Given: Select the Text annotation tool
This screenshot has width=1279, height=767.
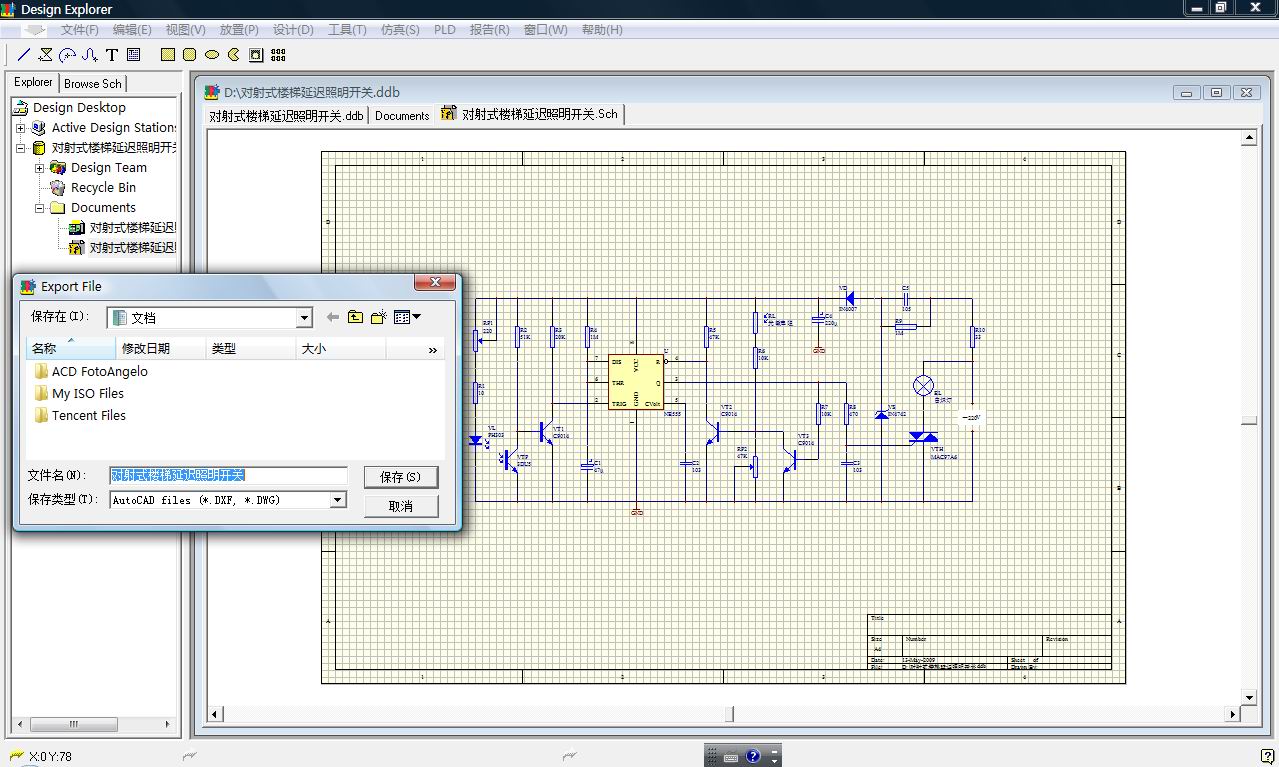Looking at the screenshot, I should (x=112, y=55).
